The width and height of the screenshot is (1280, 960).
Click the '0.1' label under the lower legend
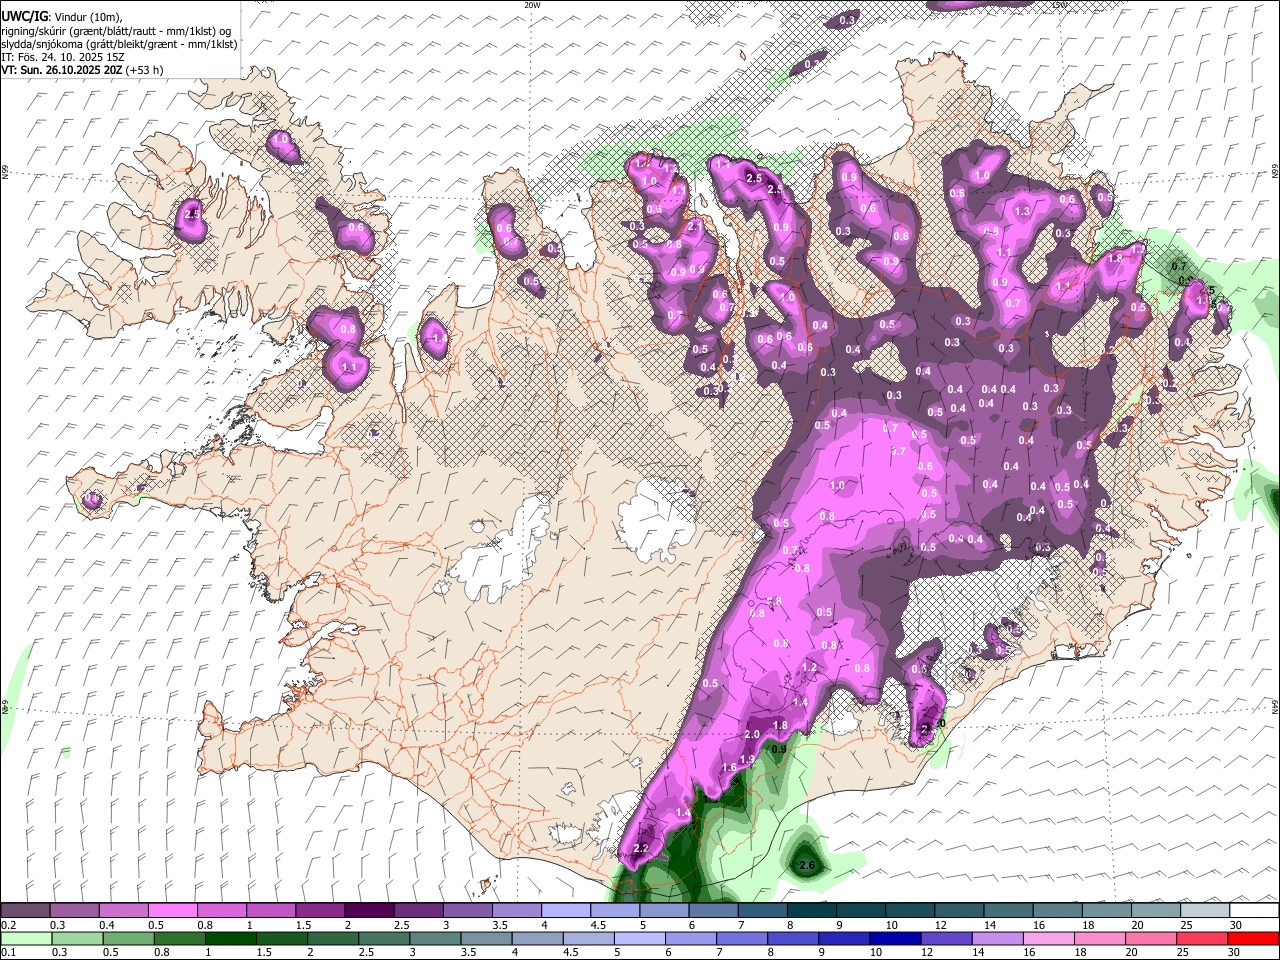click(9, 952)
